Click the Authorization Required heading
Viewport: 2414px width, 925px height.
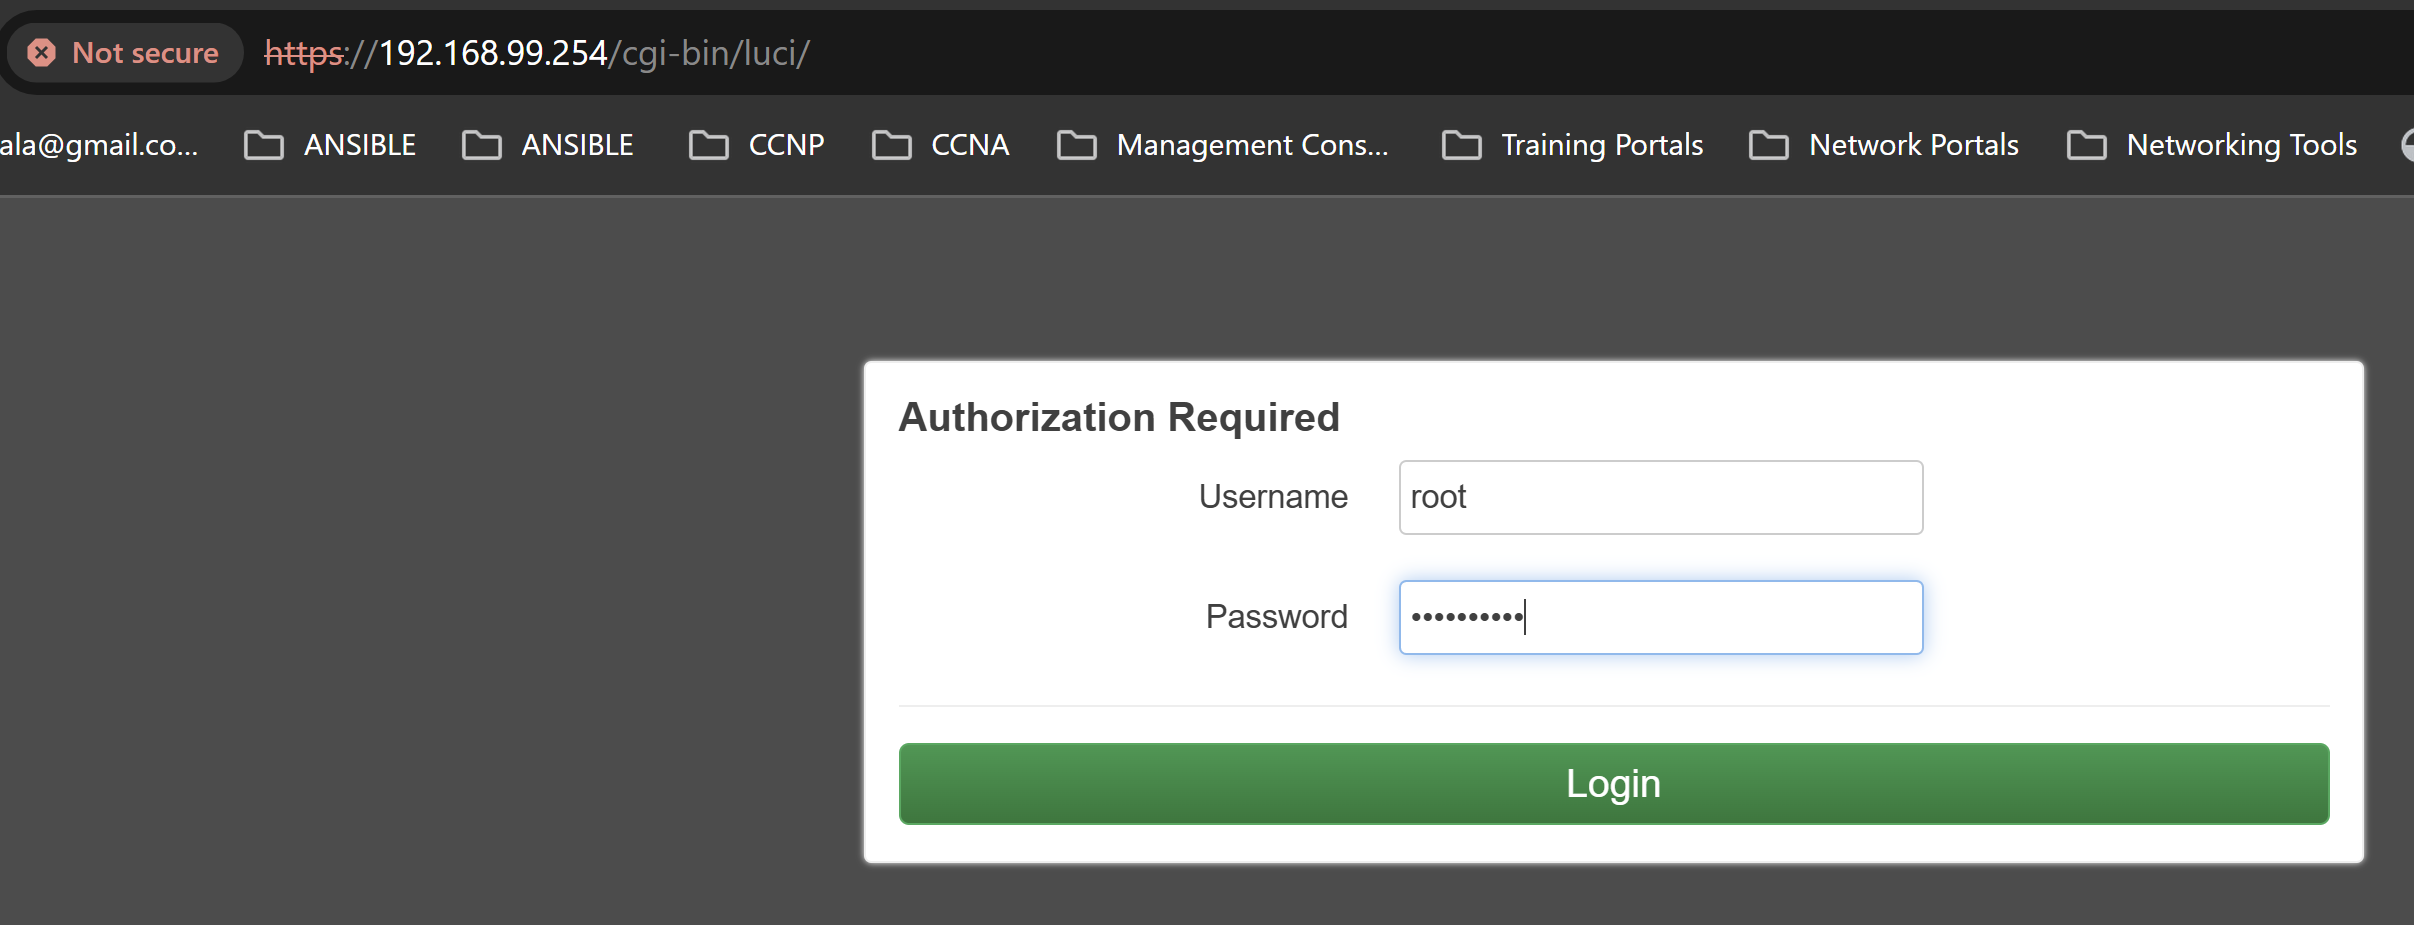click(1119, 417)
